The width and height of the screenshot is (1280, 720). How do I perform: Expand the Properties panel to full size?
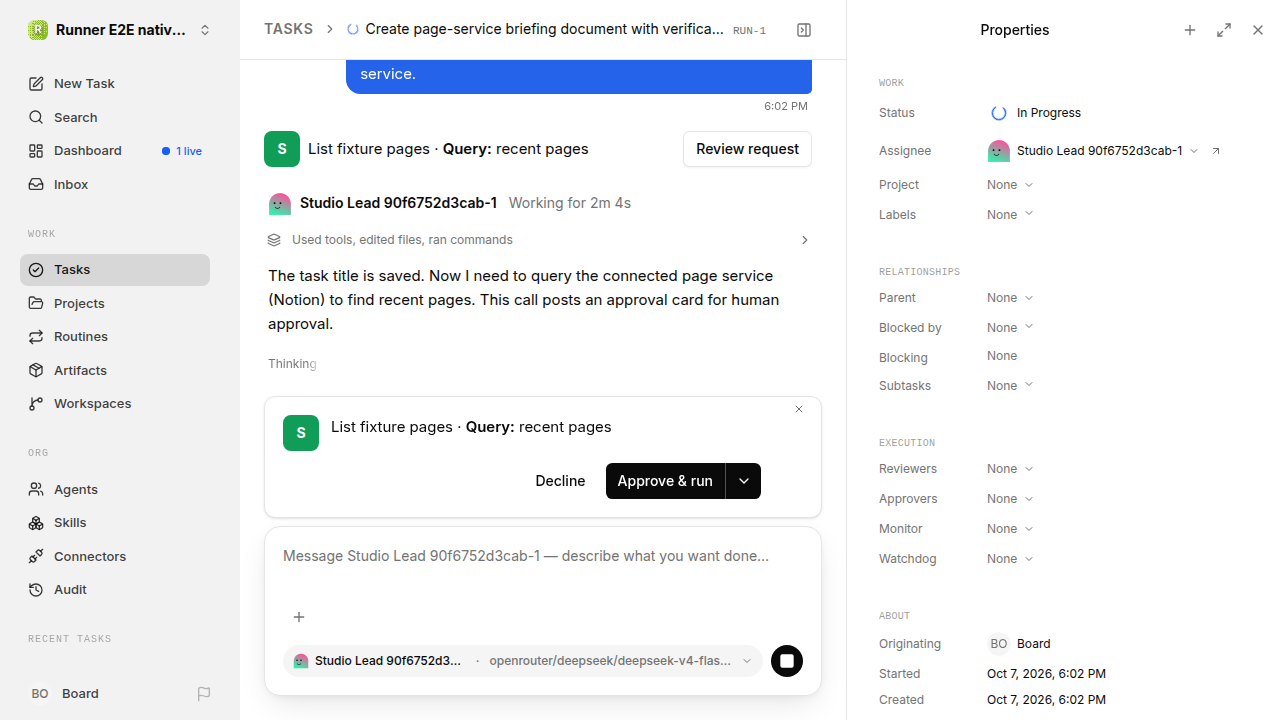1224,30
